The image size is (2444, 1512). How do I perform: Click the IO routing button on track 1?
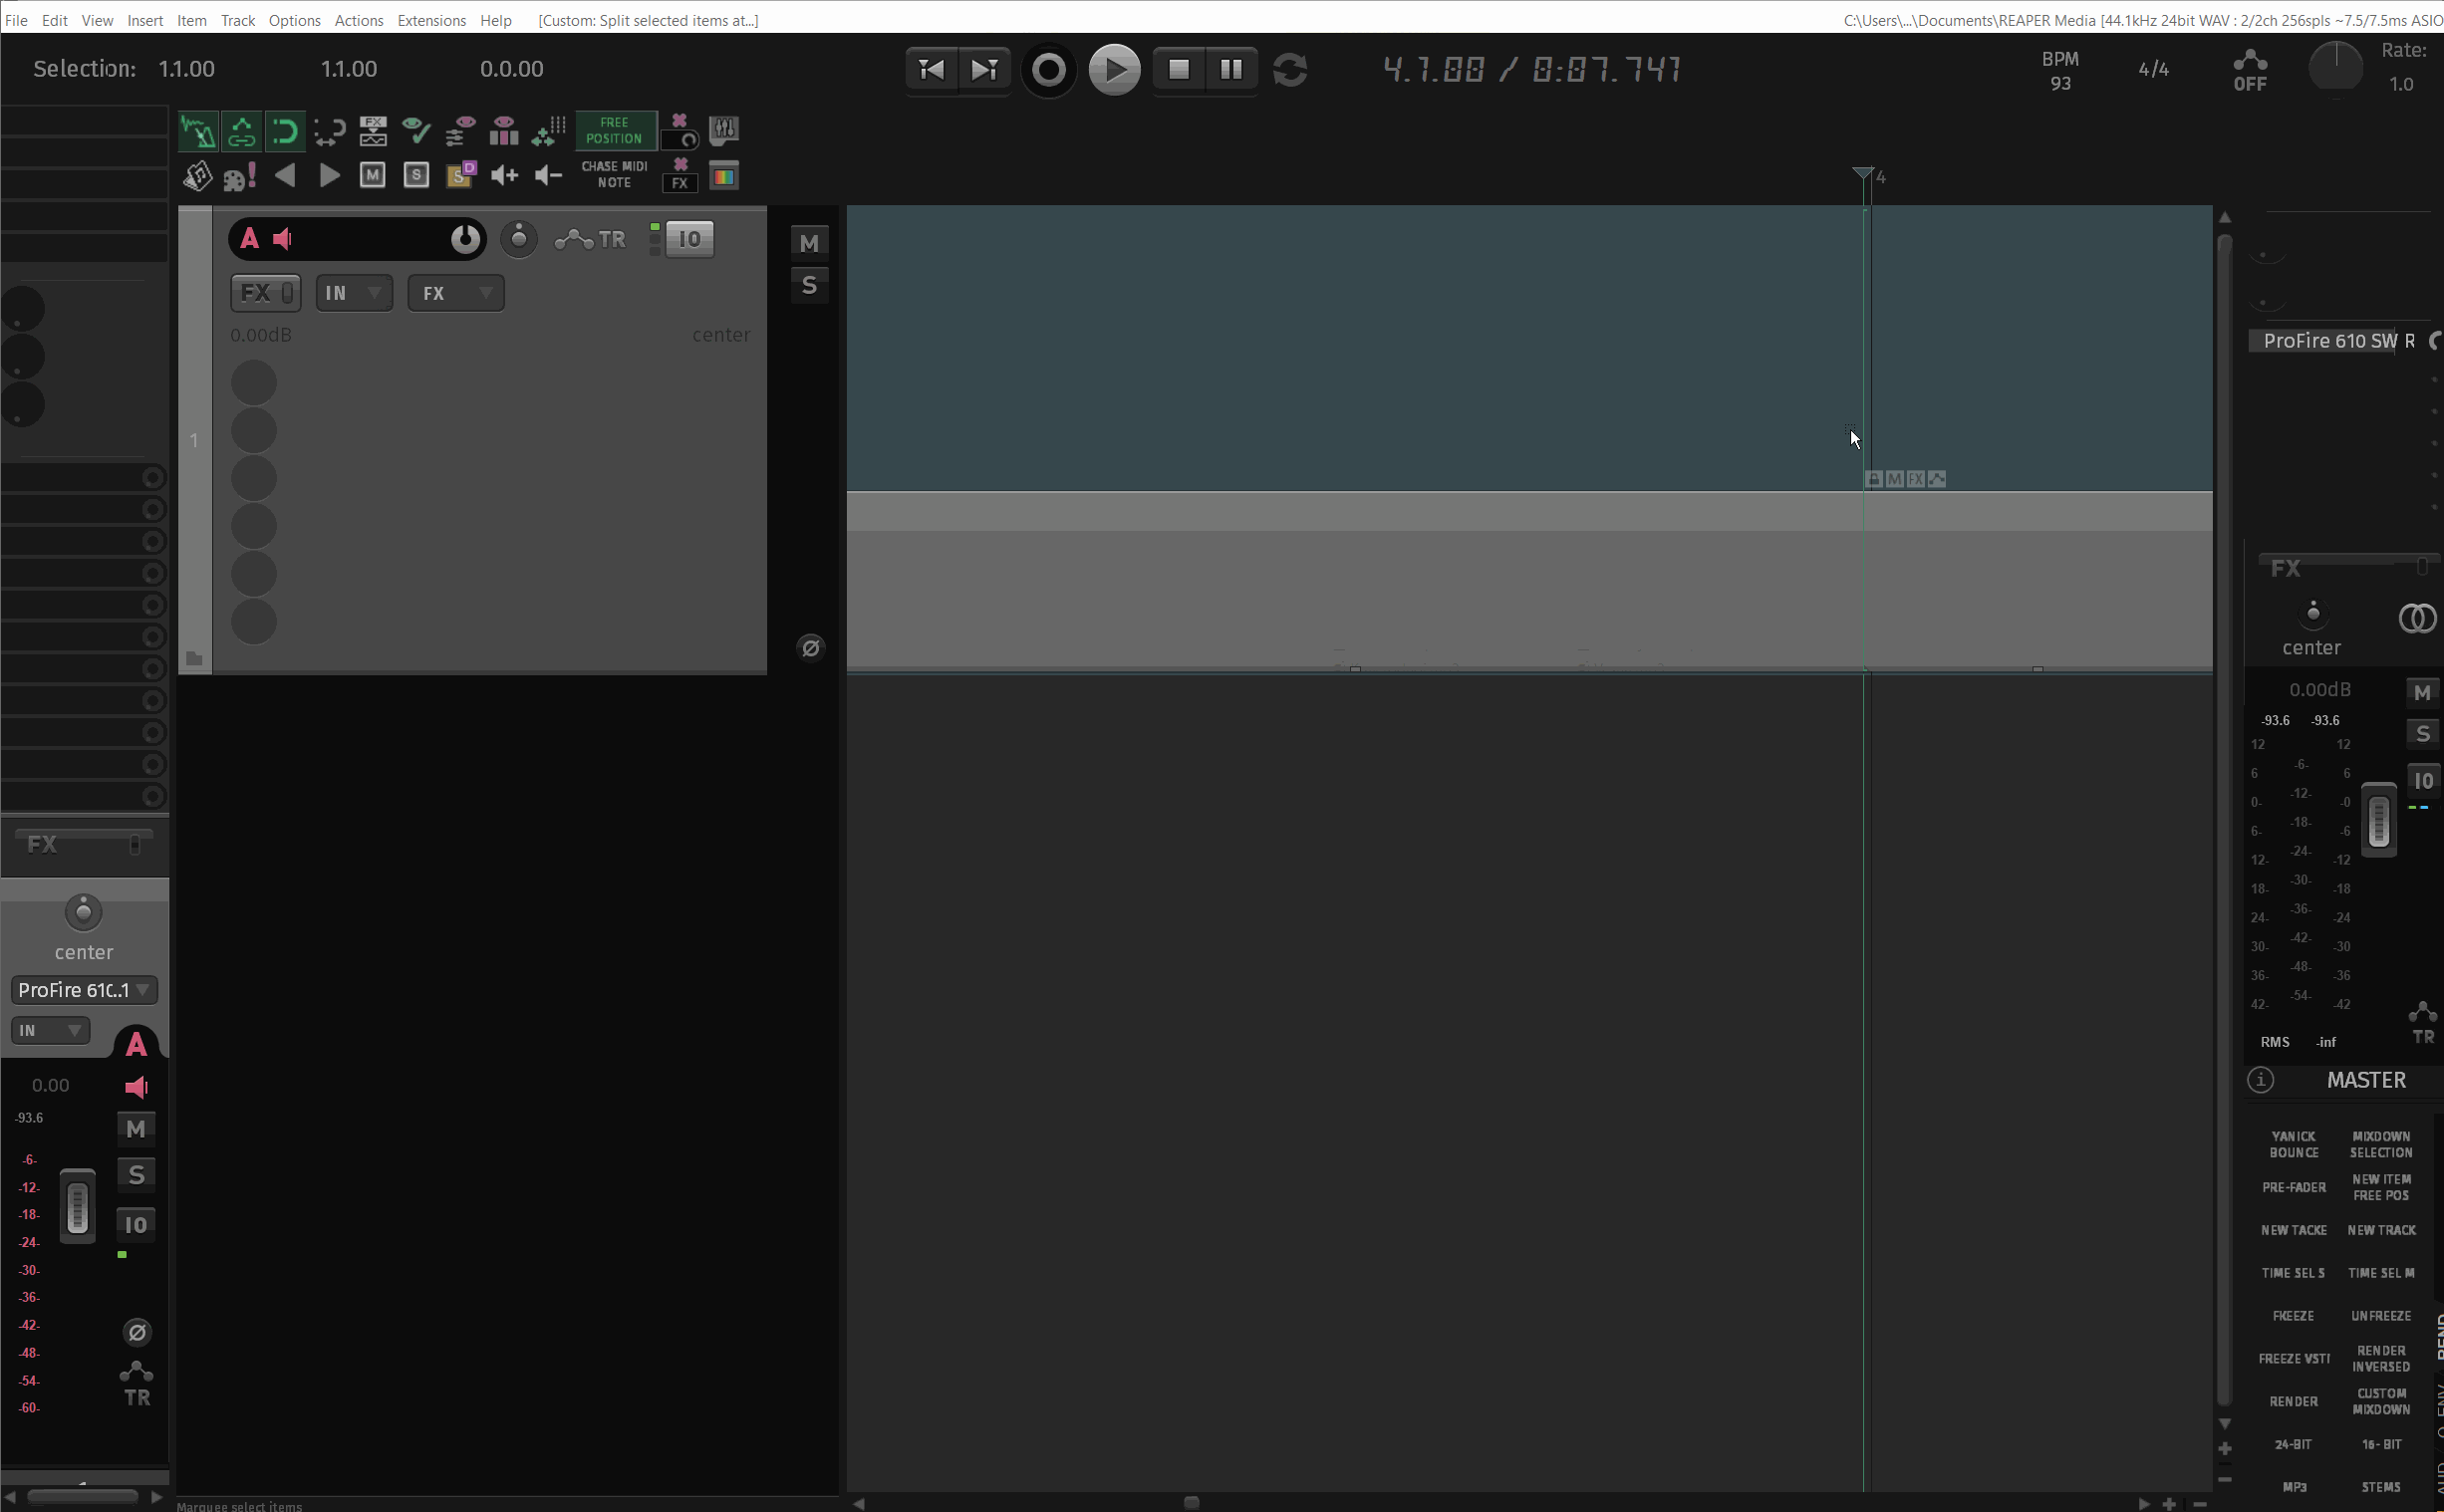[689, 239]
